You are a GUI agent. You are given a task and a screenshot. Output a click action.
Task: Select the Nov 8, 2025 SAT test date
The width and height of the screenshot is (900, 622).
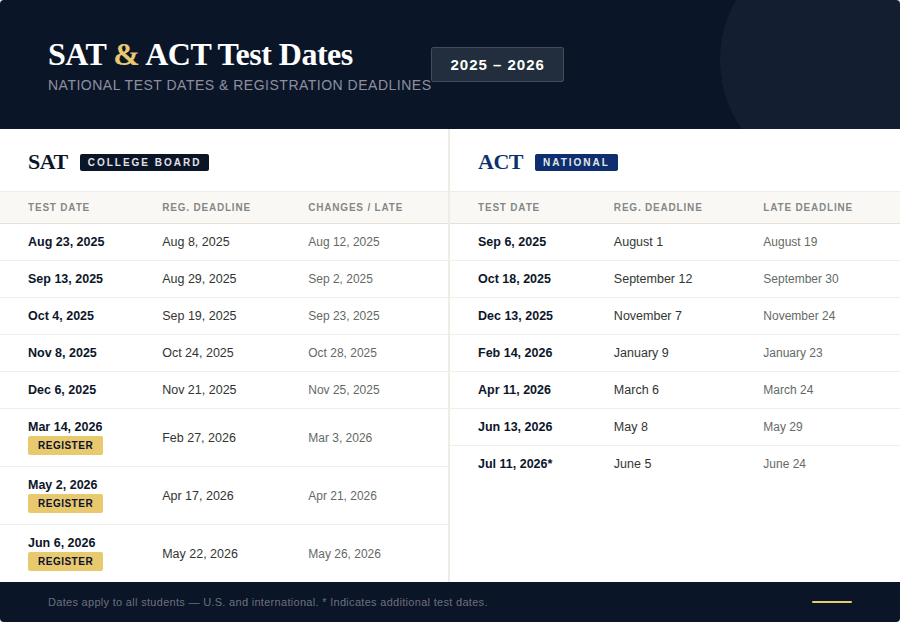62,353
